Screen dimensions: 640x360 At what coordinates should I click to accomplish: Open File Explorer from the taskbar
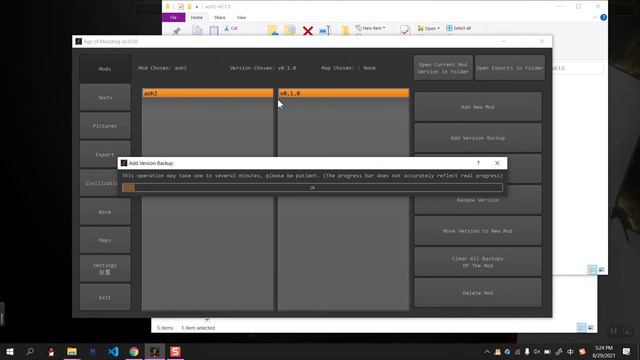point(72,351)
